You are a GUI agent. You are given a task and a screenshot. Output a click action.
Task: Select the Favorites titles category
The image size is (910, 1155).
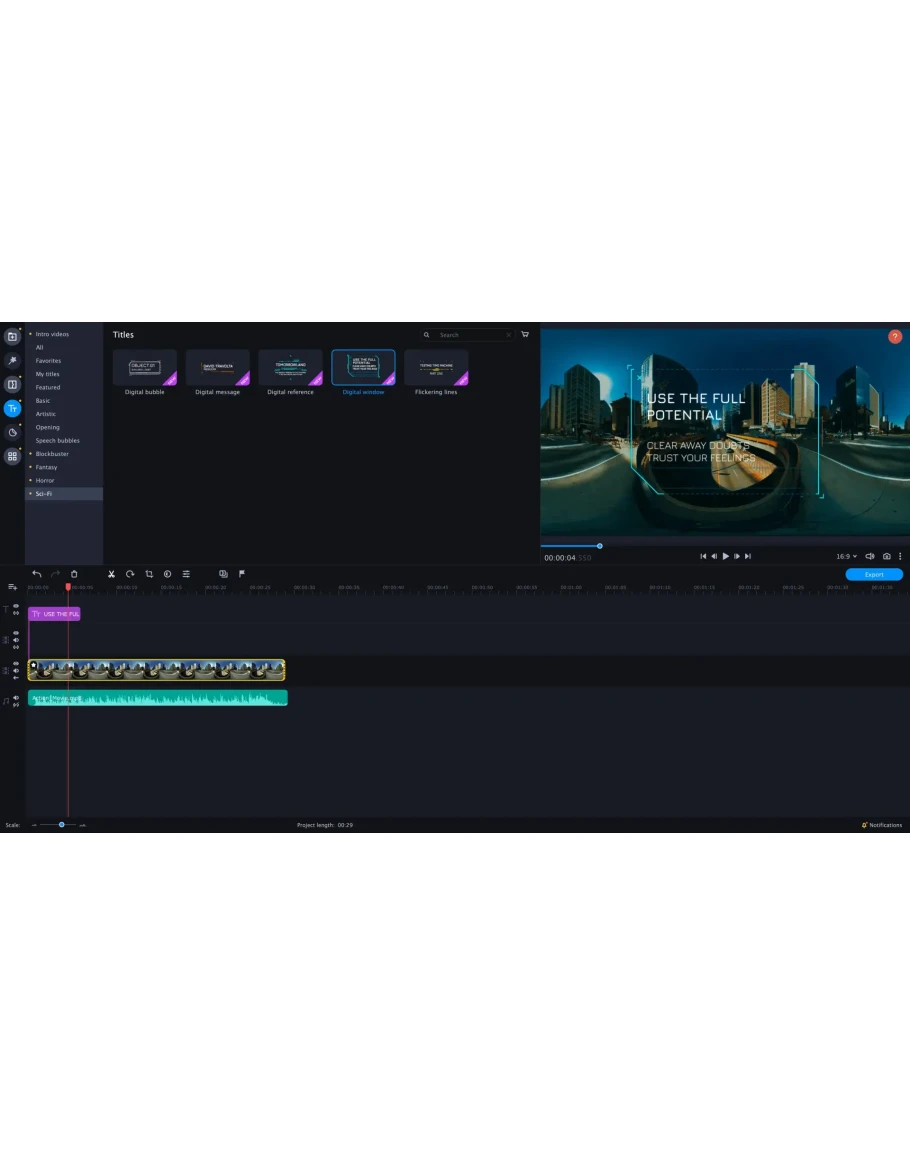click(x=48, y=360)
